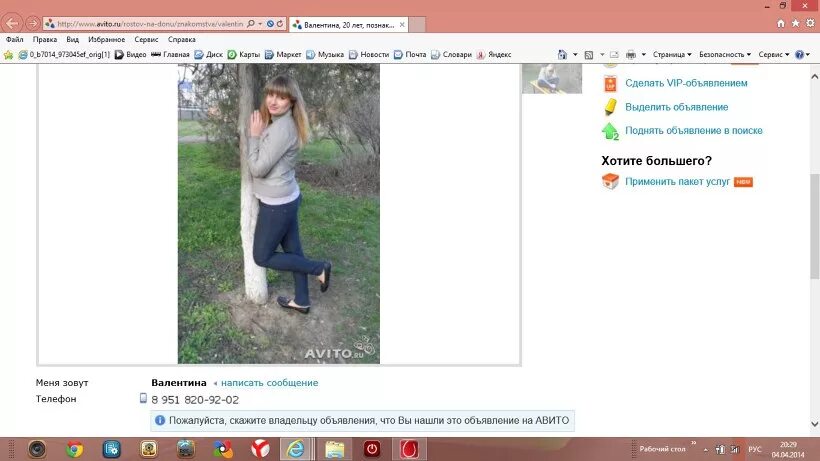Image resolution: width=820 pixels, height=461 pixels.
Task: Open the Страница dropdown menu
Action: pyautogui.click(x=672, y=54)
